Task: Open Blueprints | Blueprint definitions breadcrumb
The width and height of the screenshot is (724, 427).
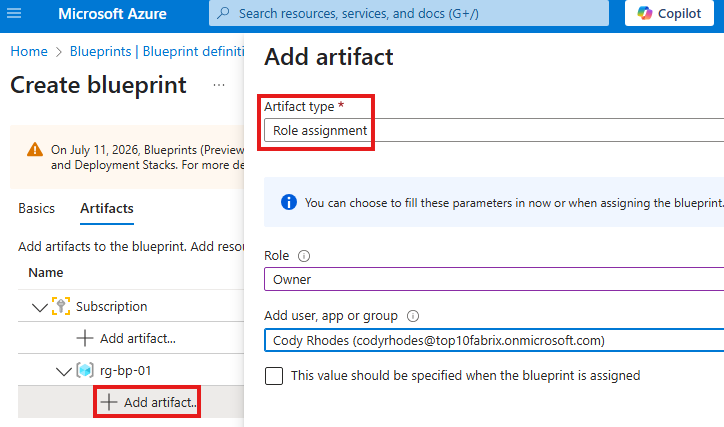Action: pyautogui.click(x=157, y=51)
